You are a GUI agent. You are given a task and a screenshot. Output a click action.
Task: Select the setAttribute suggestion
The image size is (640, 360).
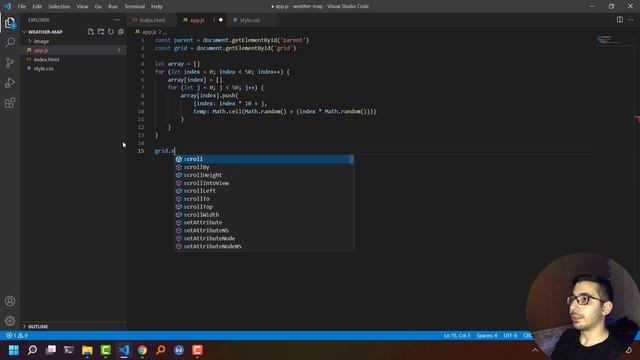[x=264, y=222]
